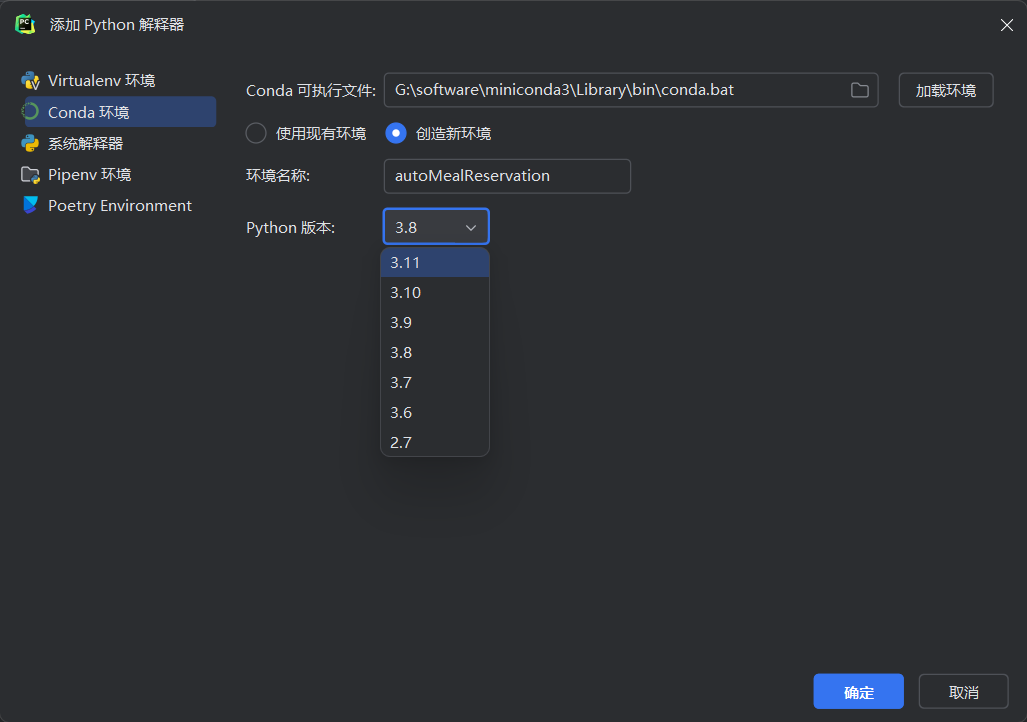Viewport: 1027px width, 722px height.
Task: Choose Python version 3.6 from list
Action: click(x=435, y=413)
